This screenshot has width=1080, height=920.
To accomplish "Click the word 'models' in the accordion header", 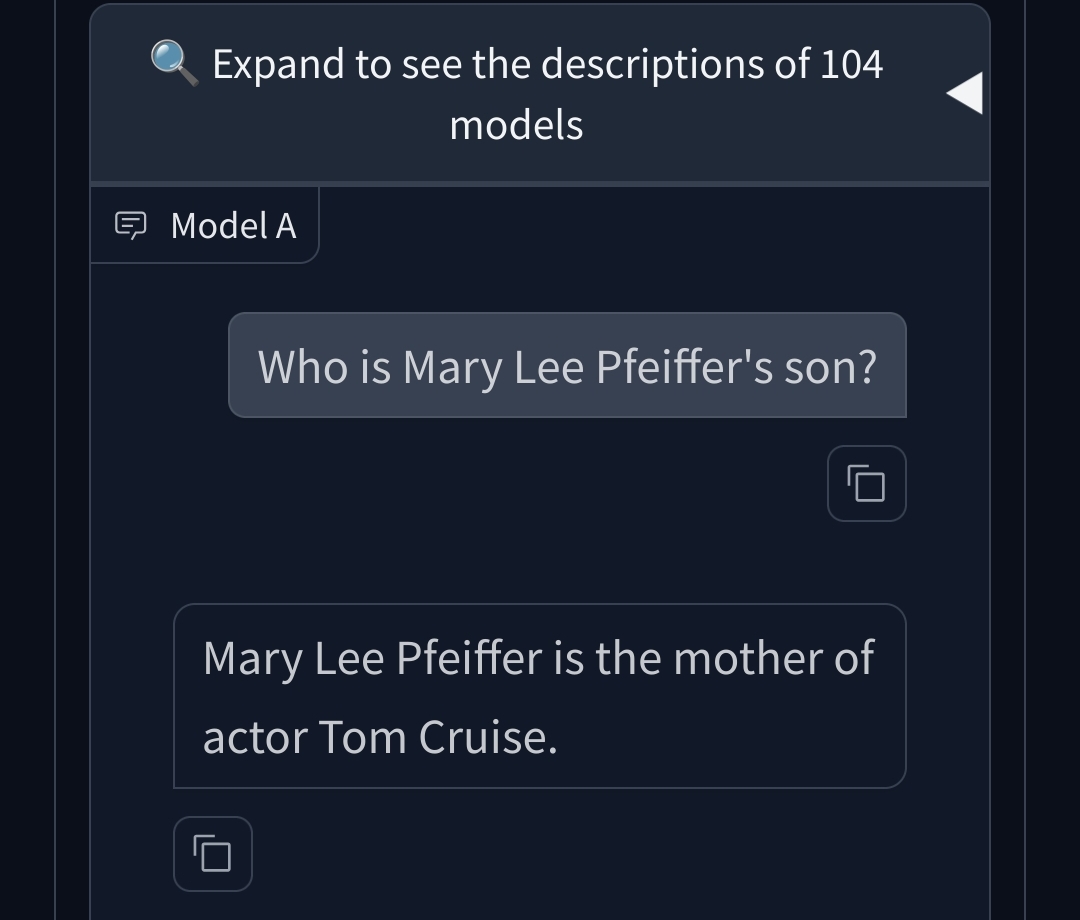I will [517, 125].
